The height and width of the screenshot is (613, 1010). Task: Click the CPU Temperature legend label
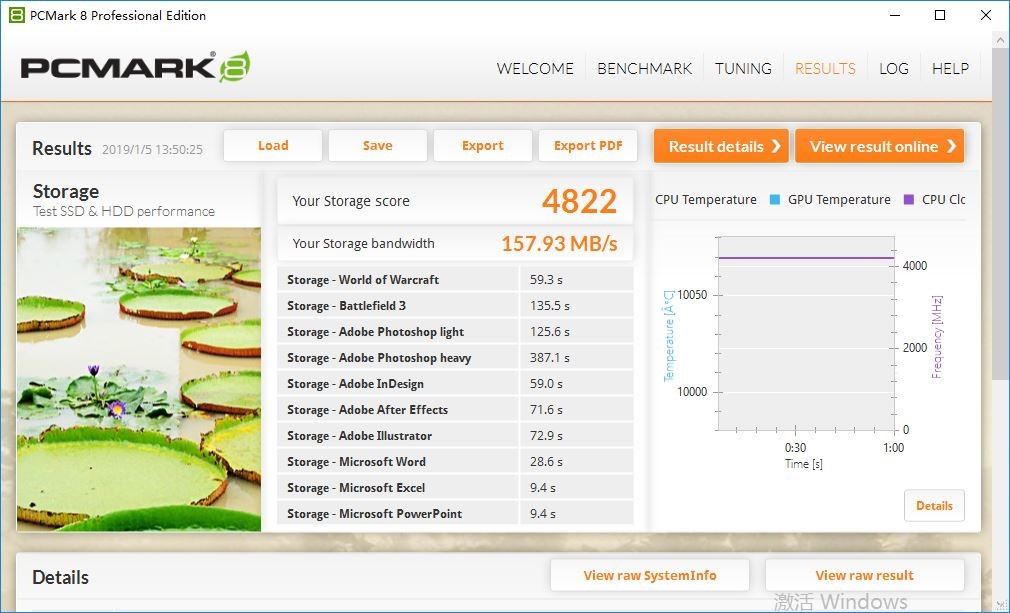[705, 200]
